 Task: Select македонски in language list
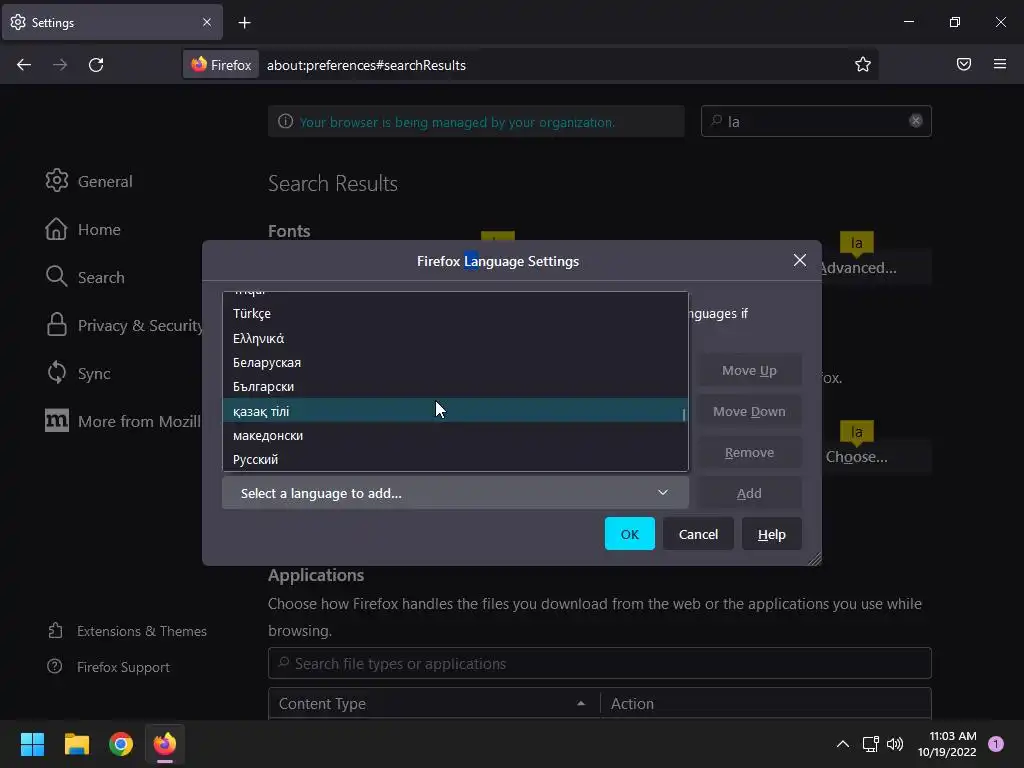click(x=455, y=435)
